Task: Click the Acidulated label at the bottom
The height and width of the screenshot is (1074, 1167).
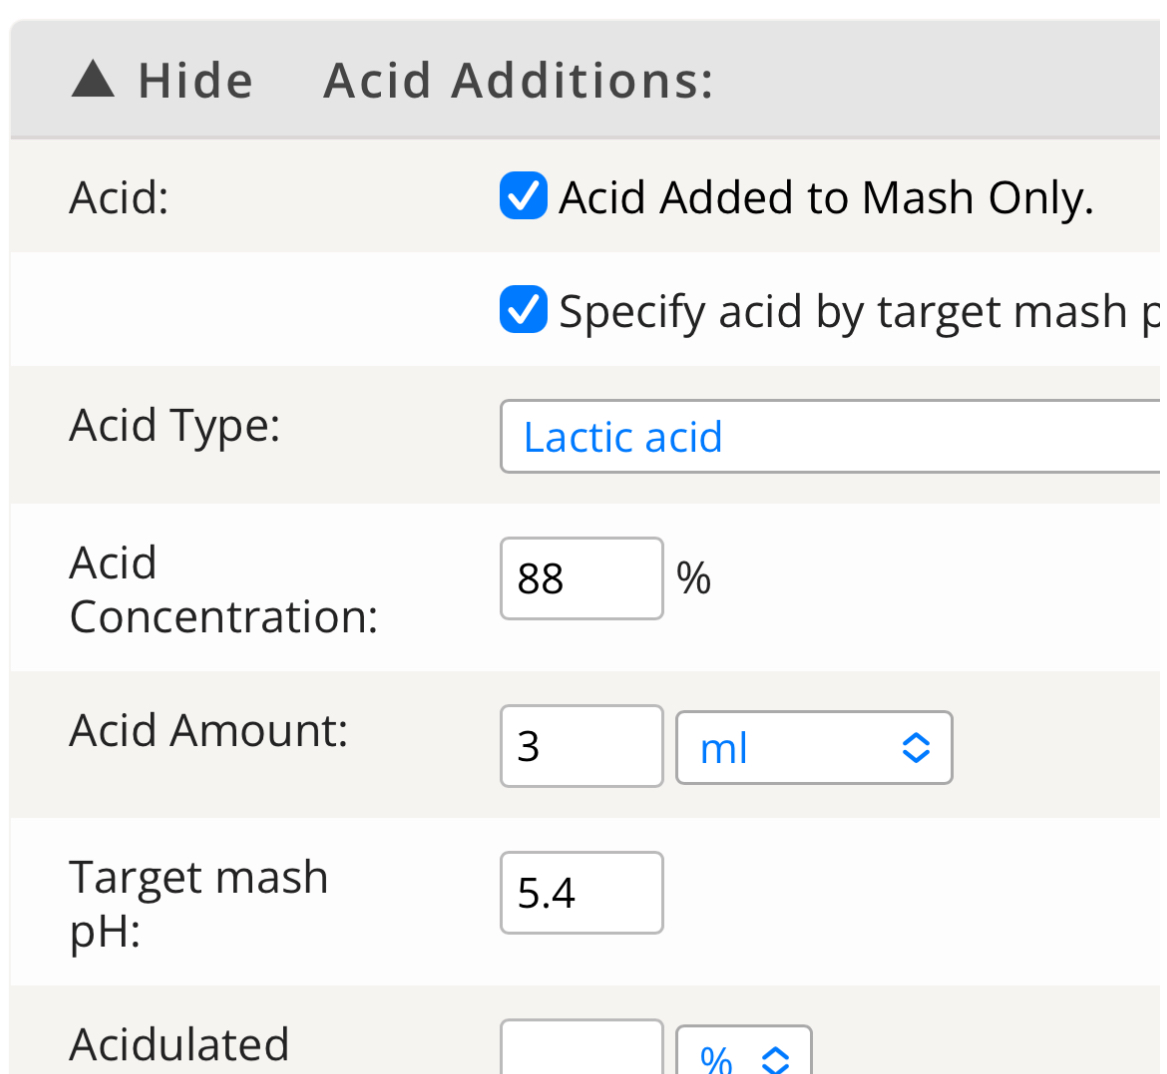Action: [x=179, y=1045]
